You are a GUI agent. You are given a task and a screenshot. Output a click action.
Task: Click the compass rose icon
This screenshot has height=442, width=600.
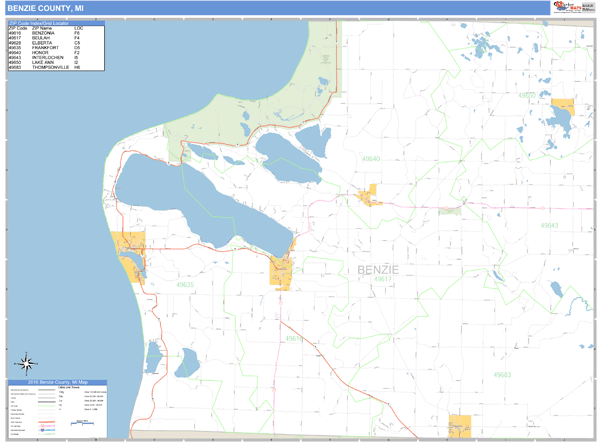click(x=26, y=363)
